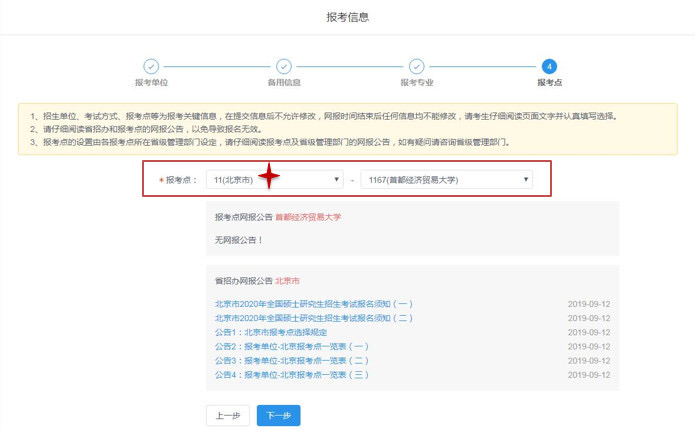Click the 报考信息 page title
The width and height of the screenshot is (695, 431).
347,18
